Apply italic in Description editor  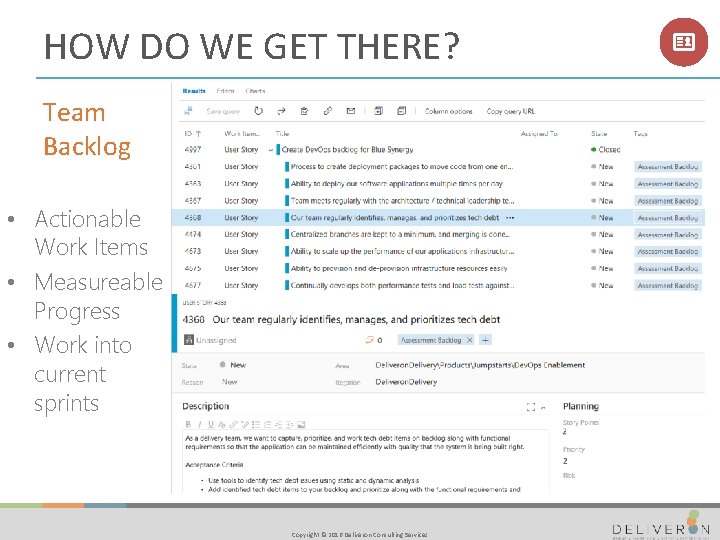[x=199, y=424]
